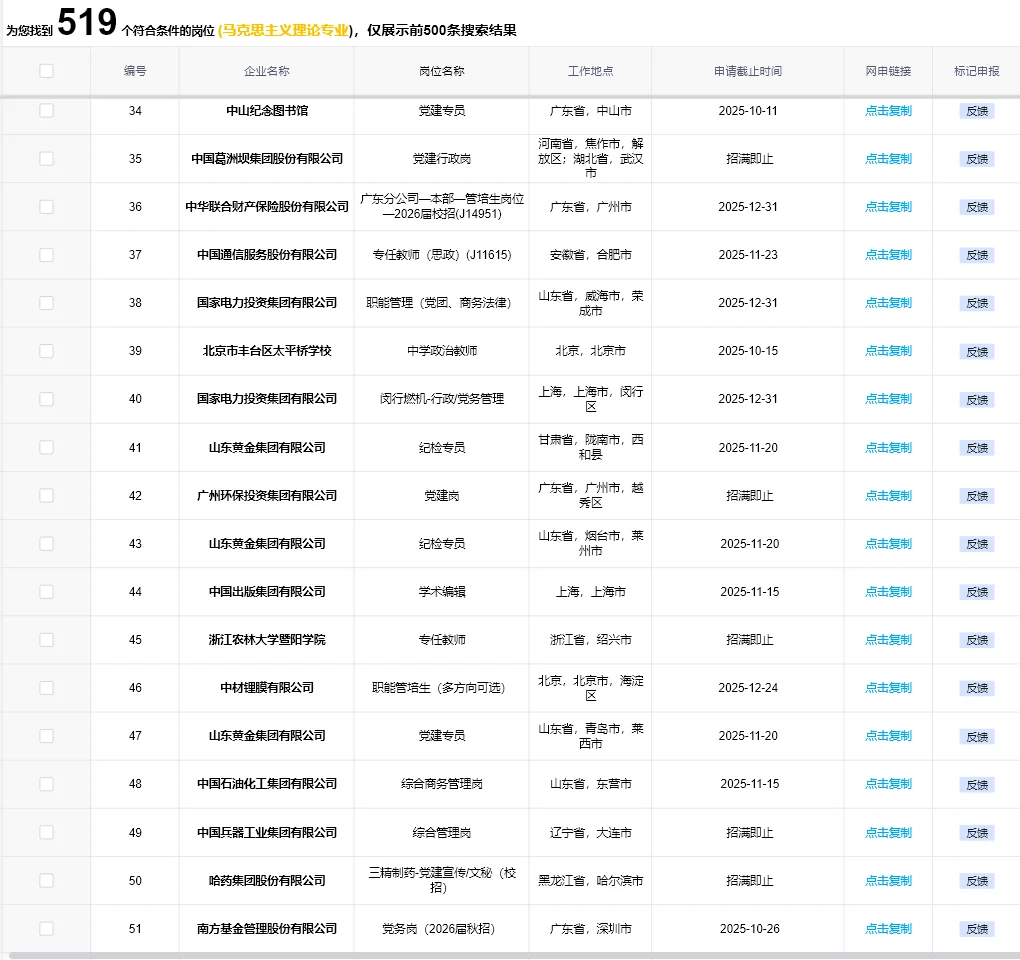This screenshot has height=960, width=1020.
Task: Send feedback for row 36 中华联合财产保险
Action: pos(976,207)
